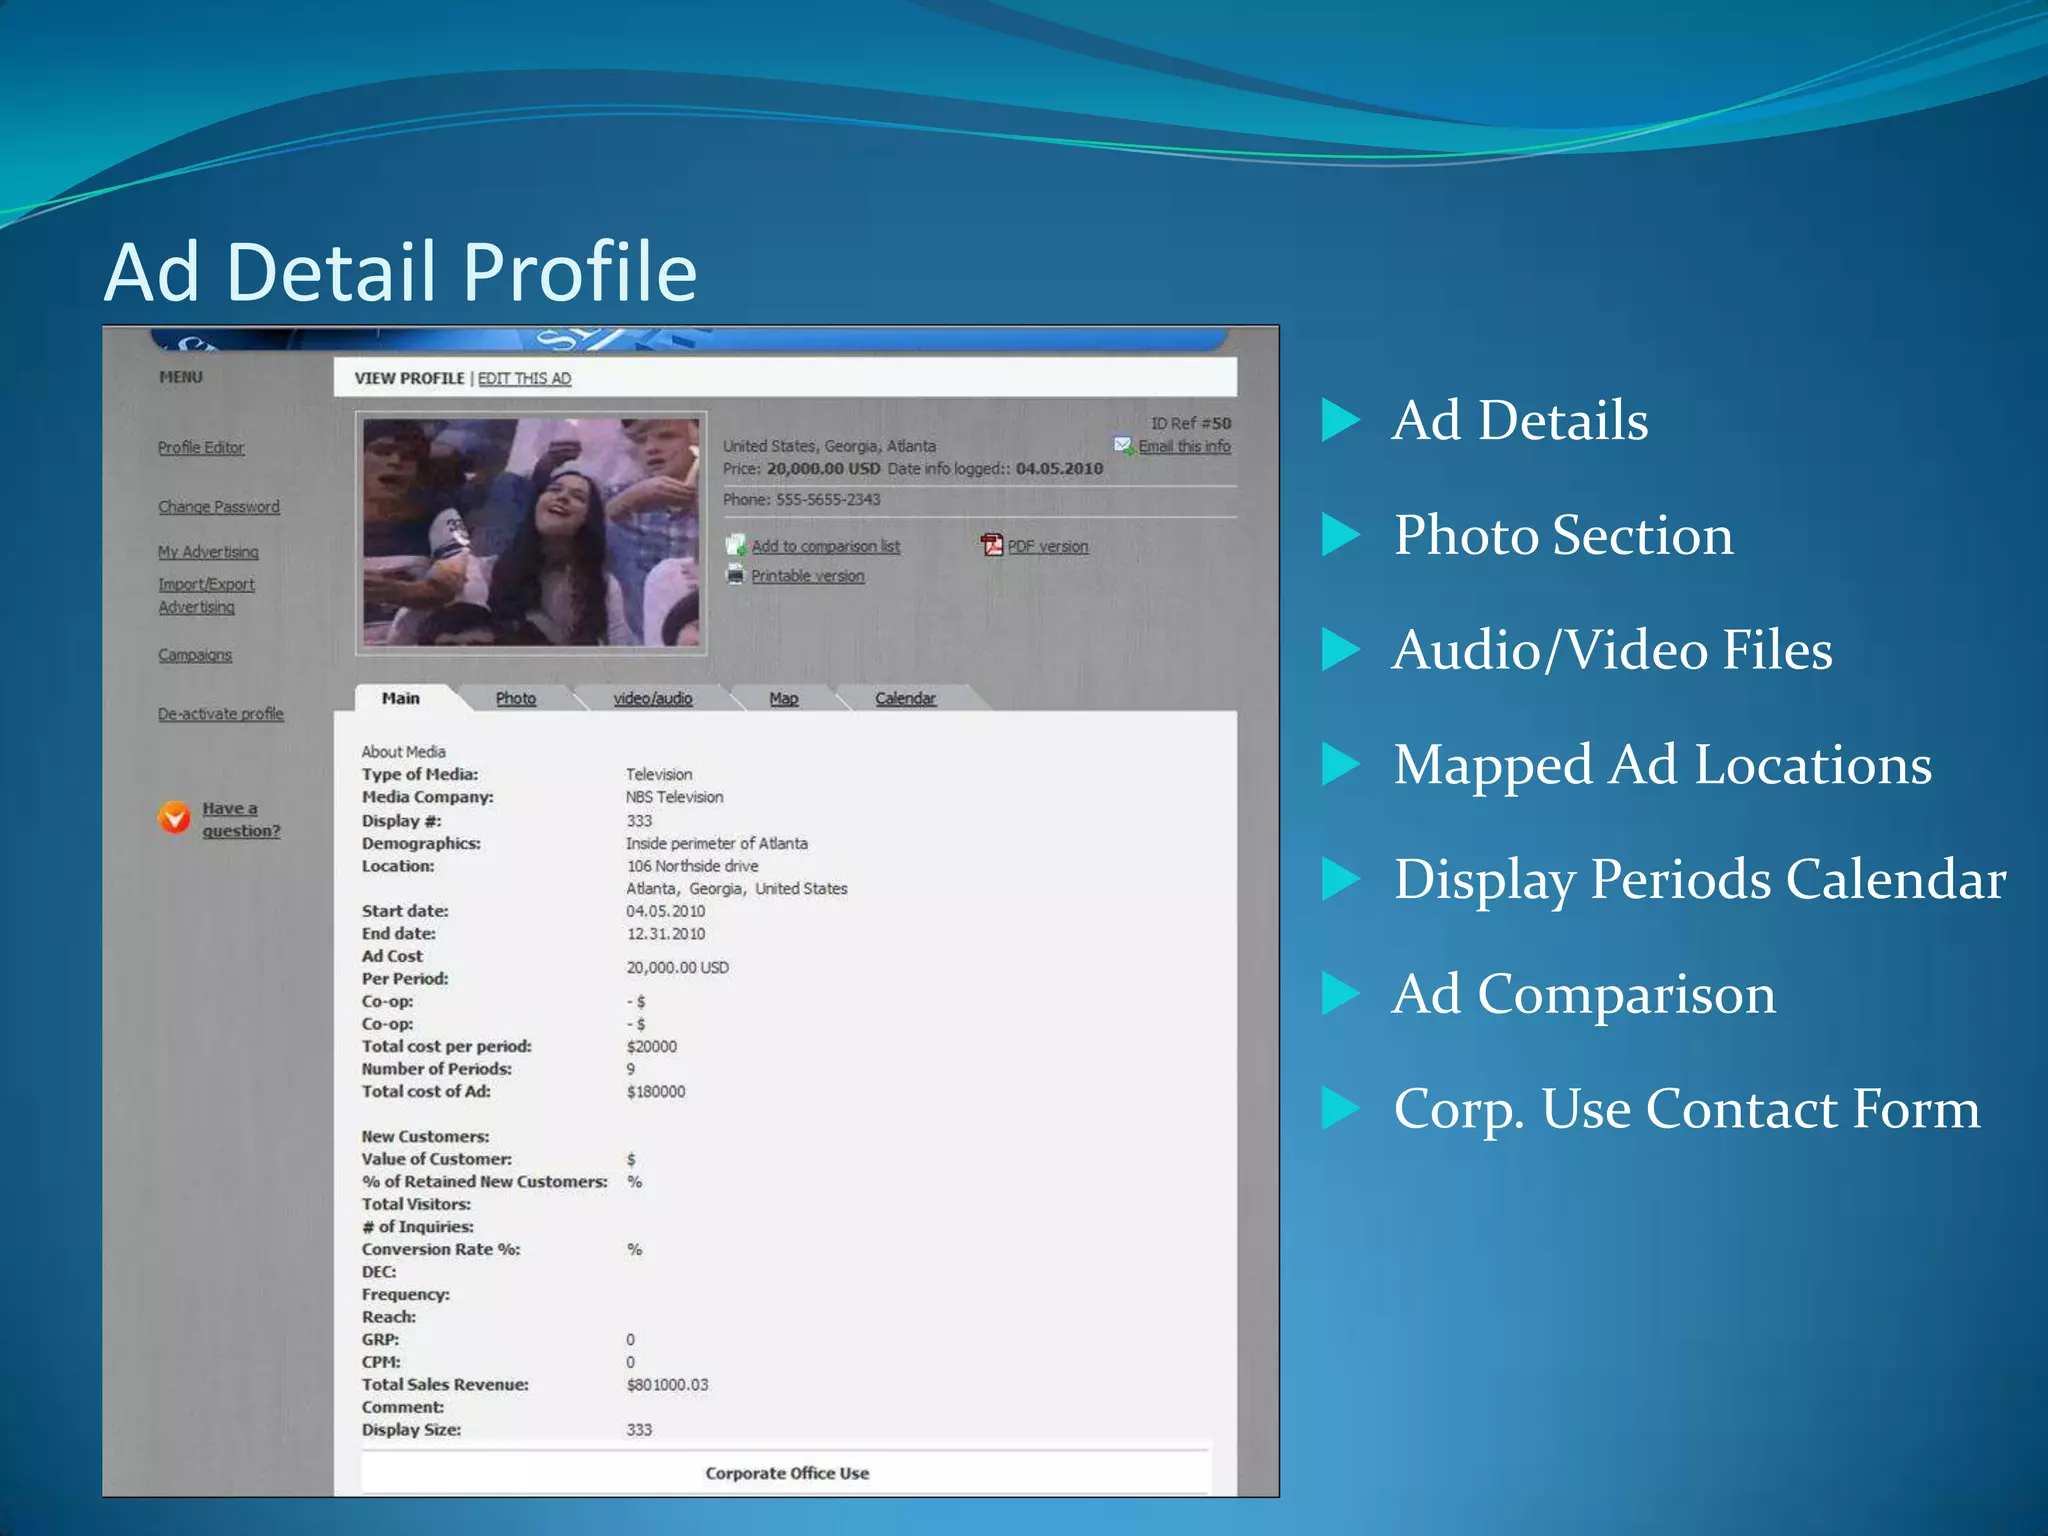2048x1536 pixels.
Task: Click the EDIT THIS AD link
Action: coord(525,378)
